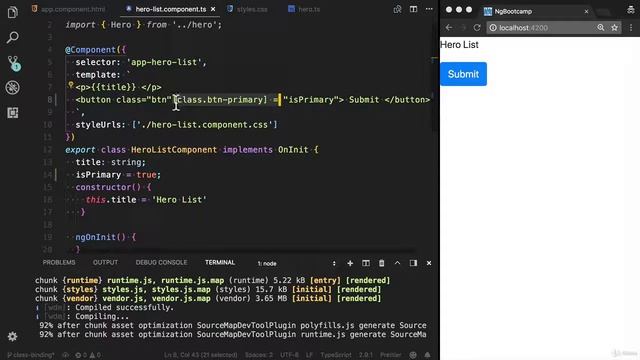Open the Explorer view in activity bar
This screenshot has height=360, width=640.
tap(13, 12)
